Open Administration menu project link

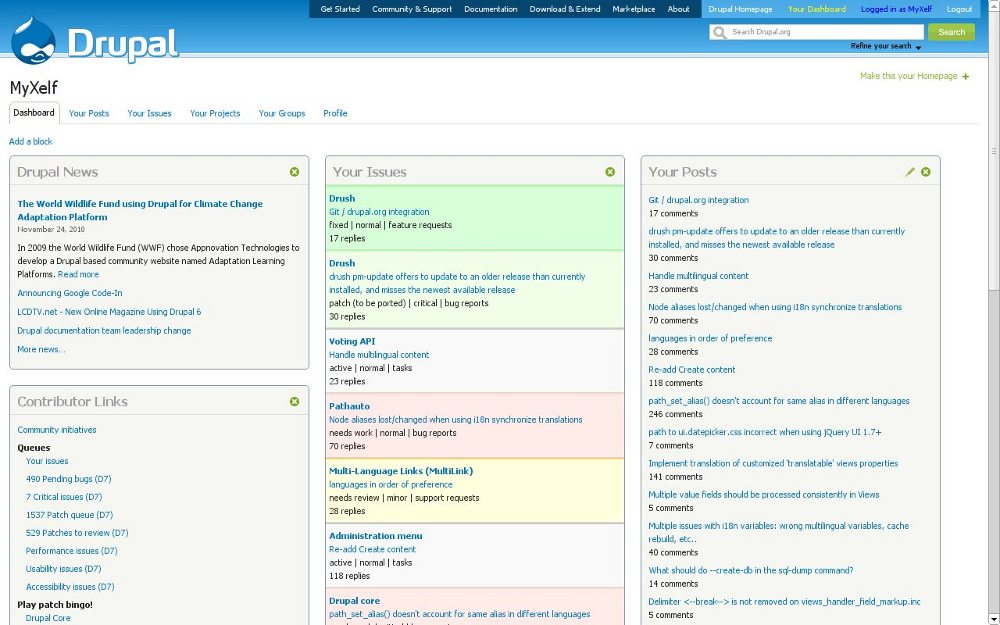click(x=376, y=536)
